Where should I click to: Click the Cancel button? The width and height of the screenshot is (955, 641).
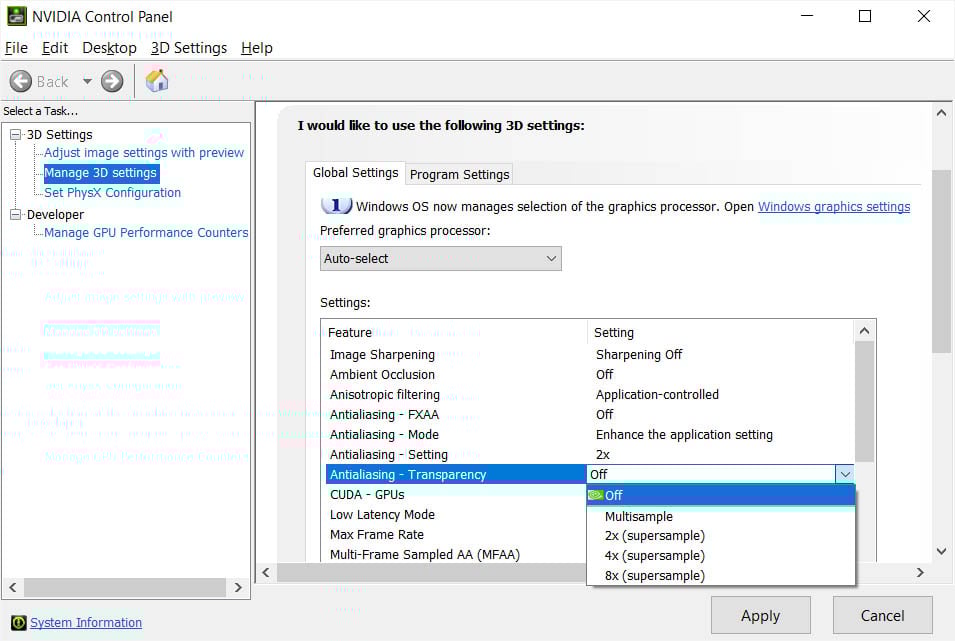click(x=883, y=615)
